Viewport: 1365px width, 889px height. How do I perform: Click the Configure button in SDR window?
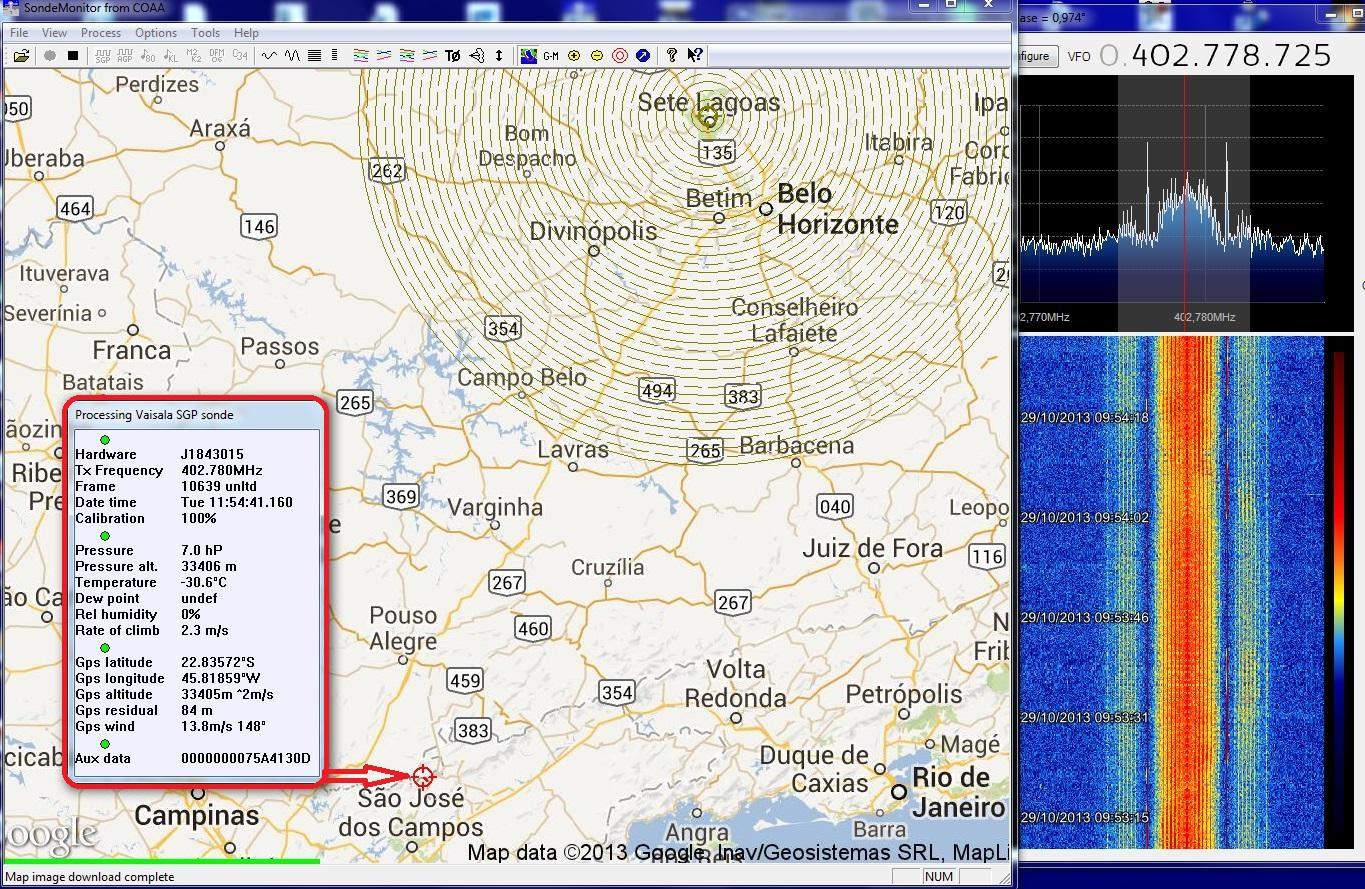(1035, 56)
